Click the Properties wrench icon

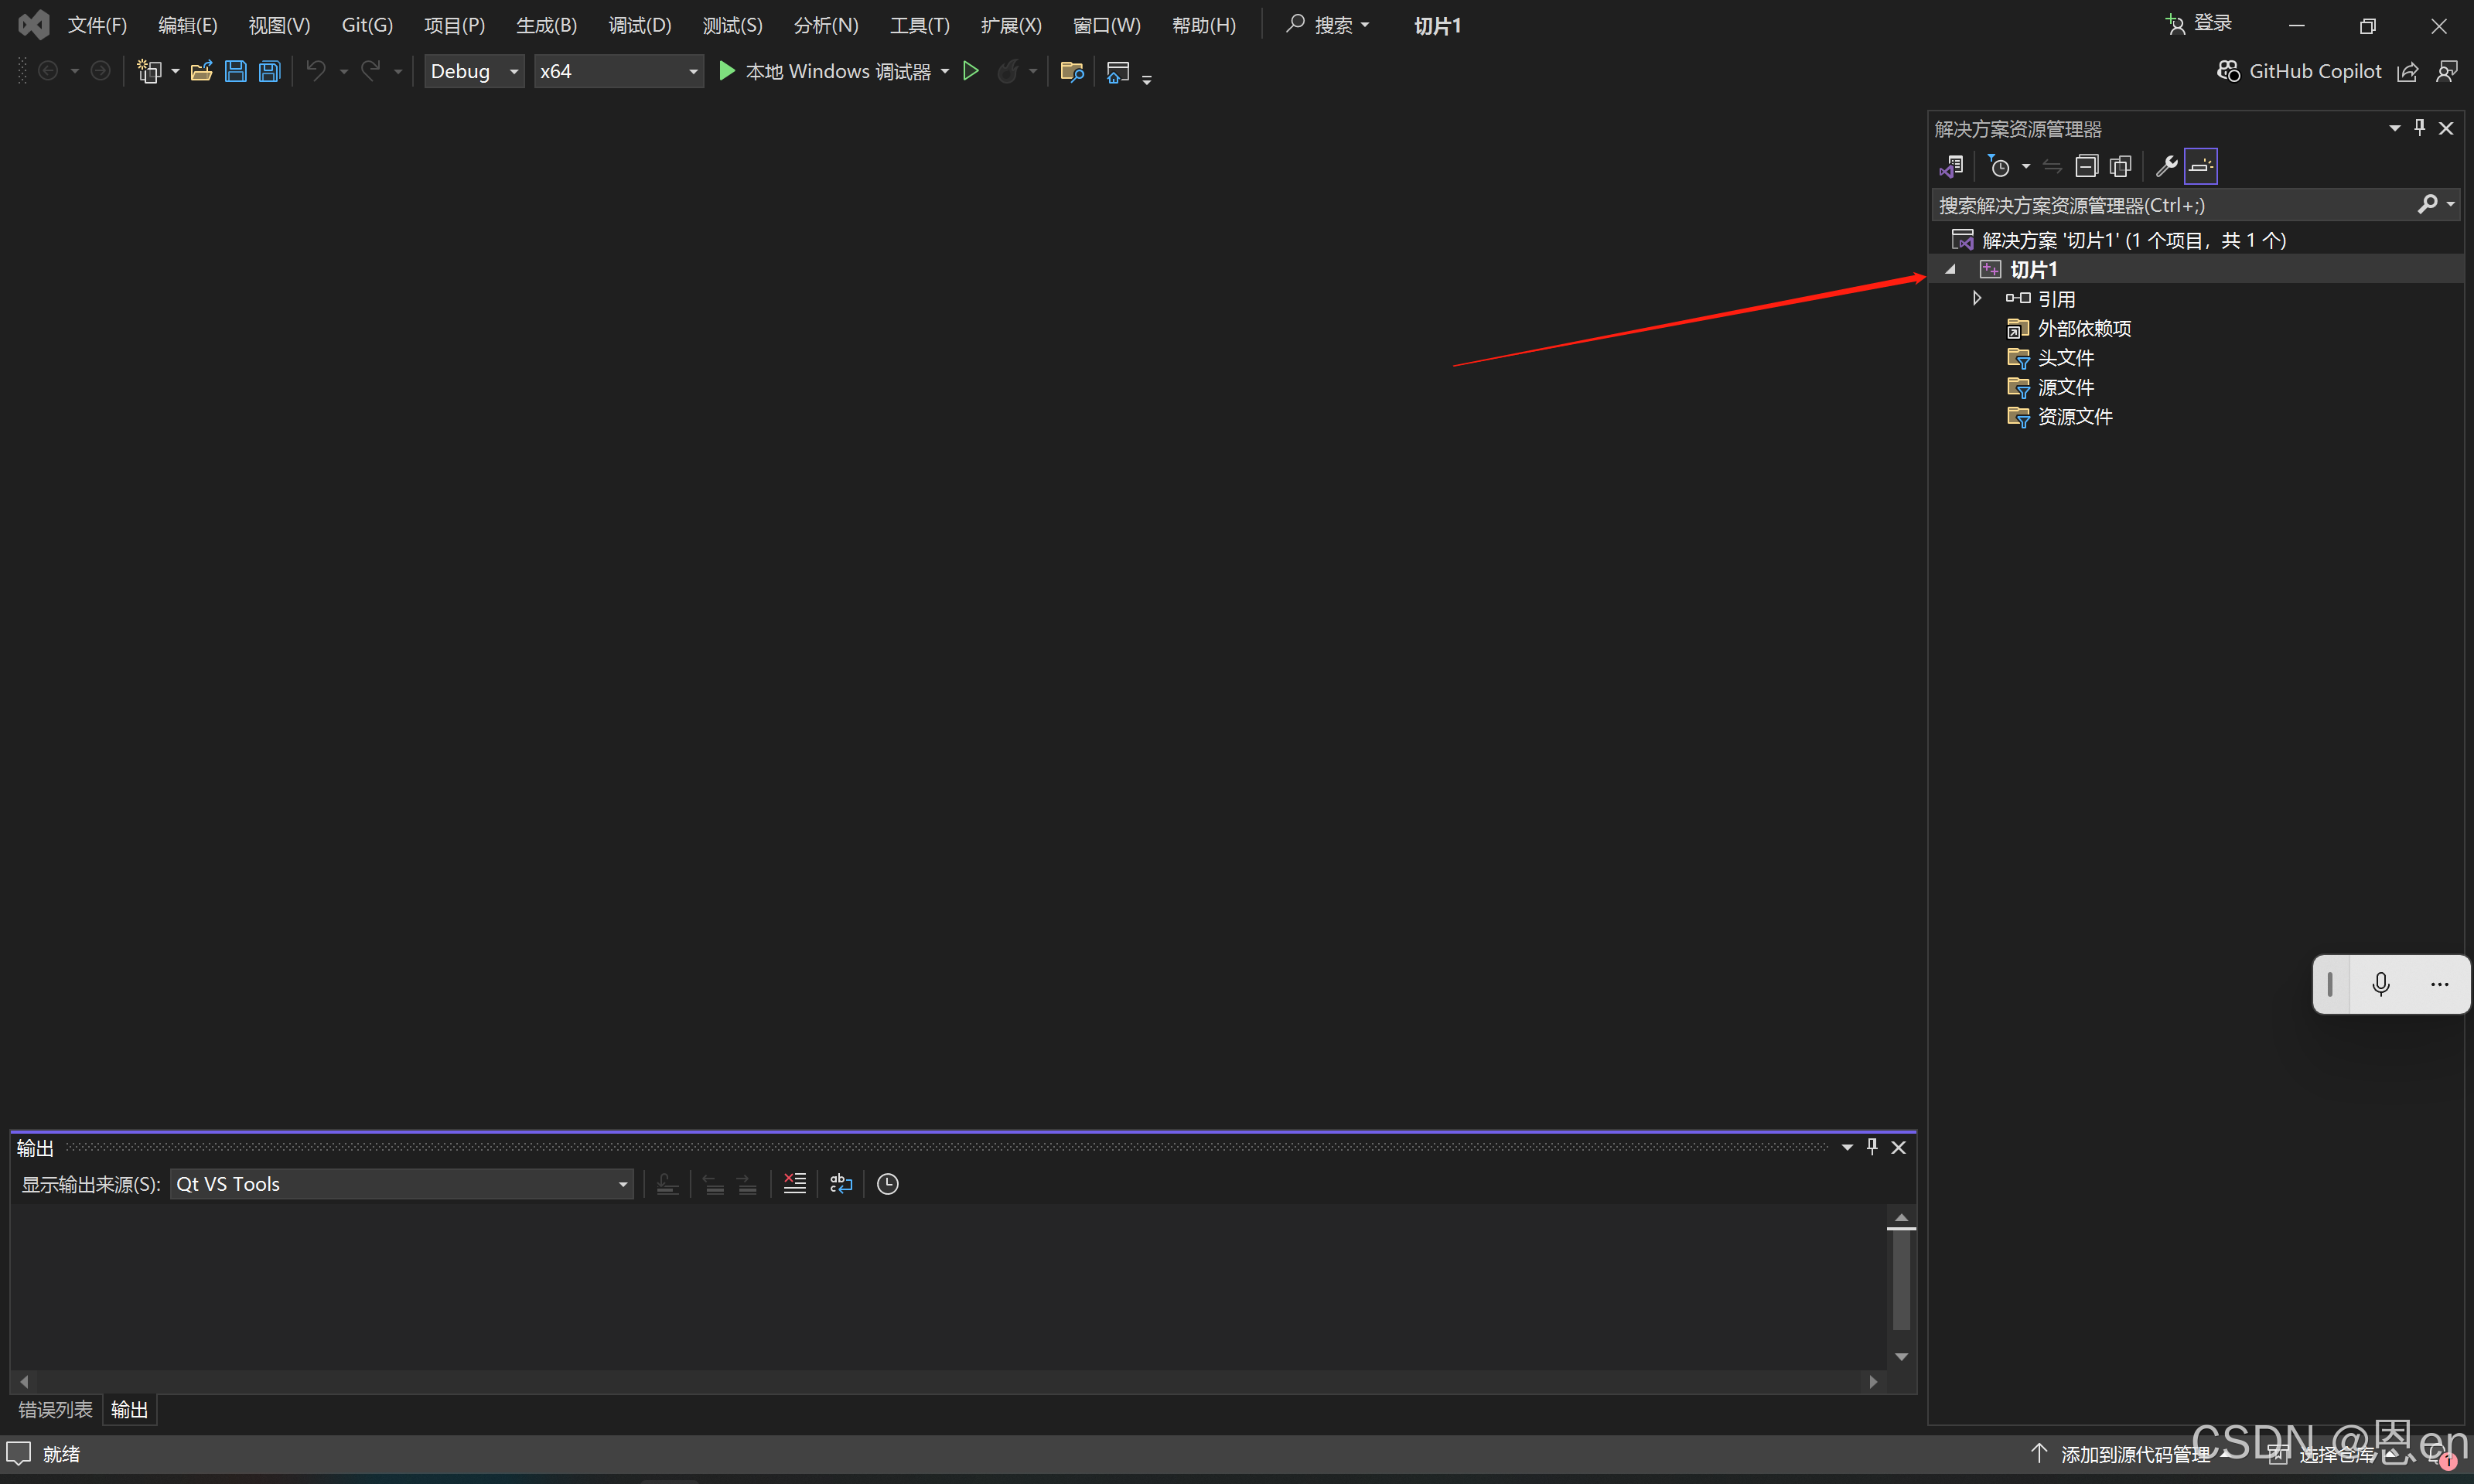point(2166,166)
